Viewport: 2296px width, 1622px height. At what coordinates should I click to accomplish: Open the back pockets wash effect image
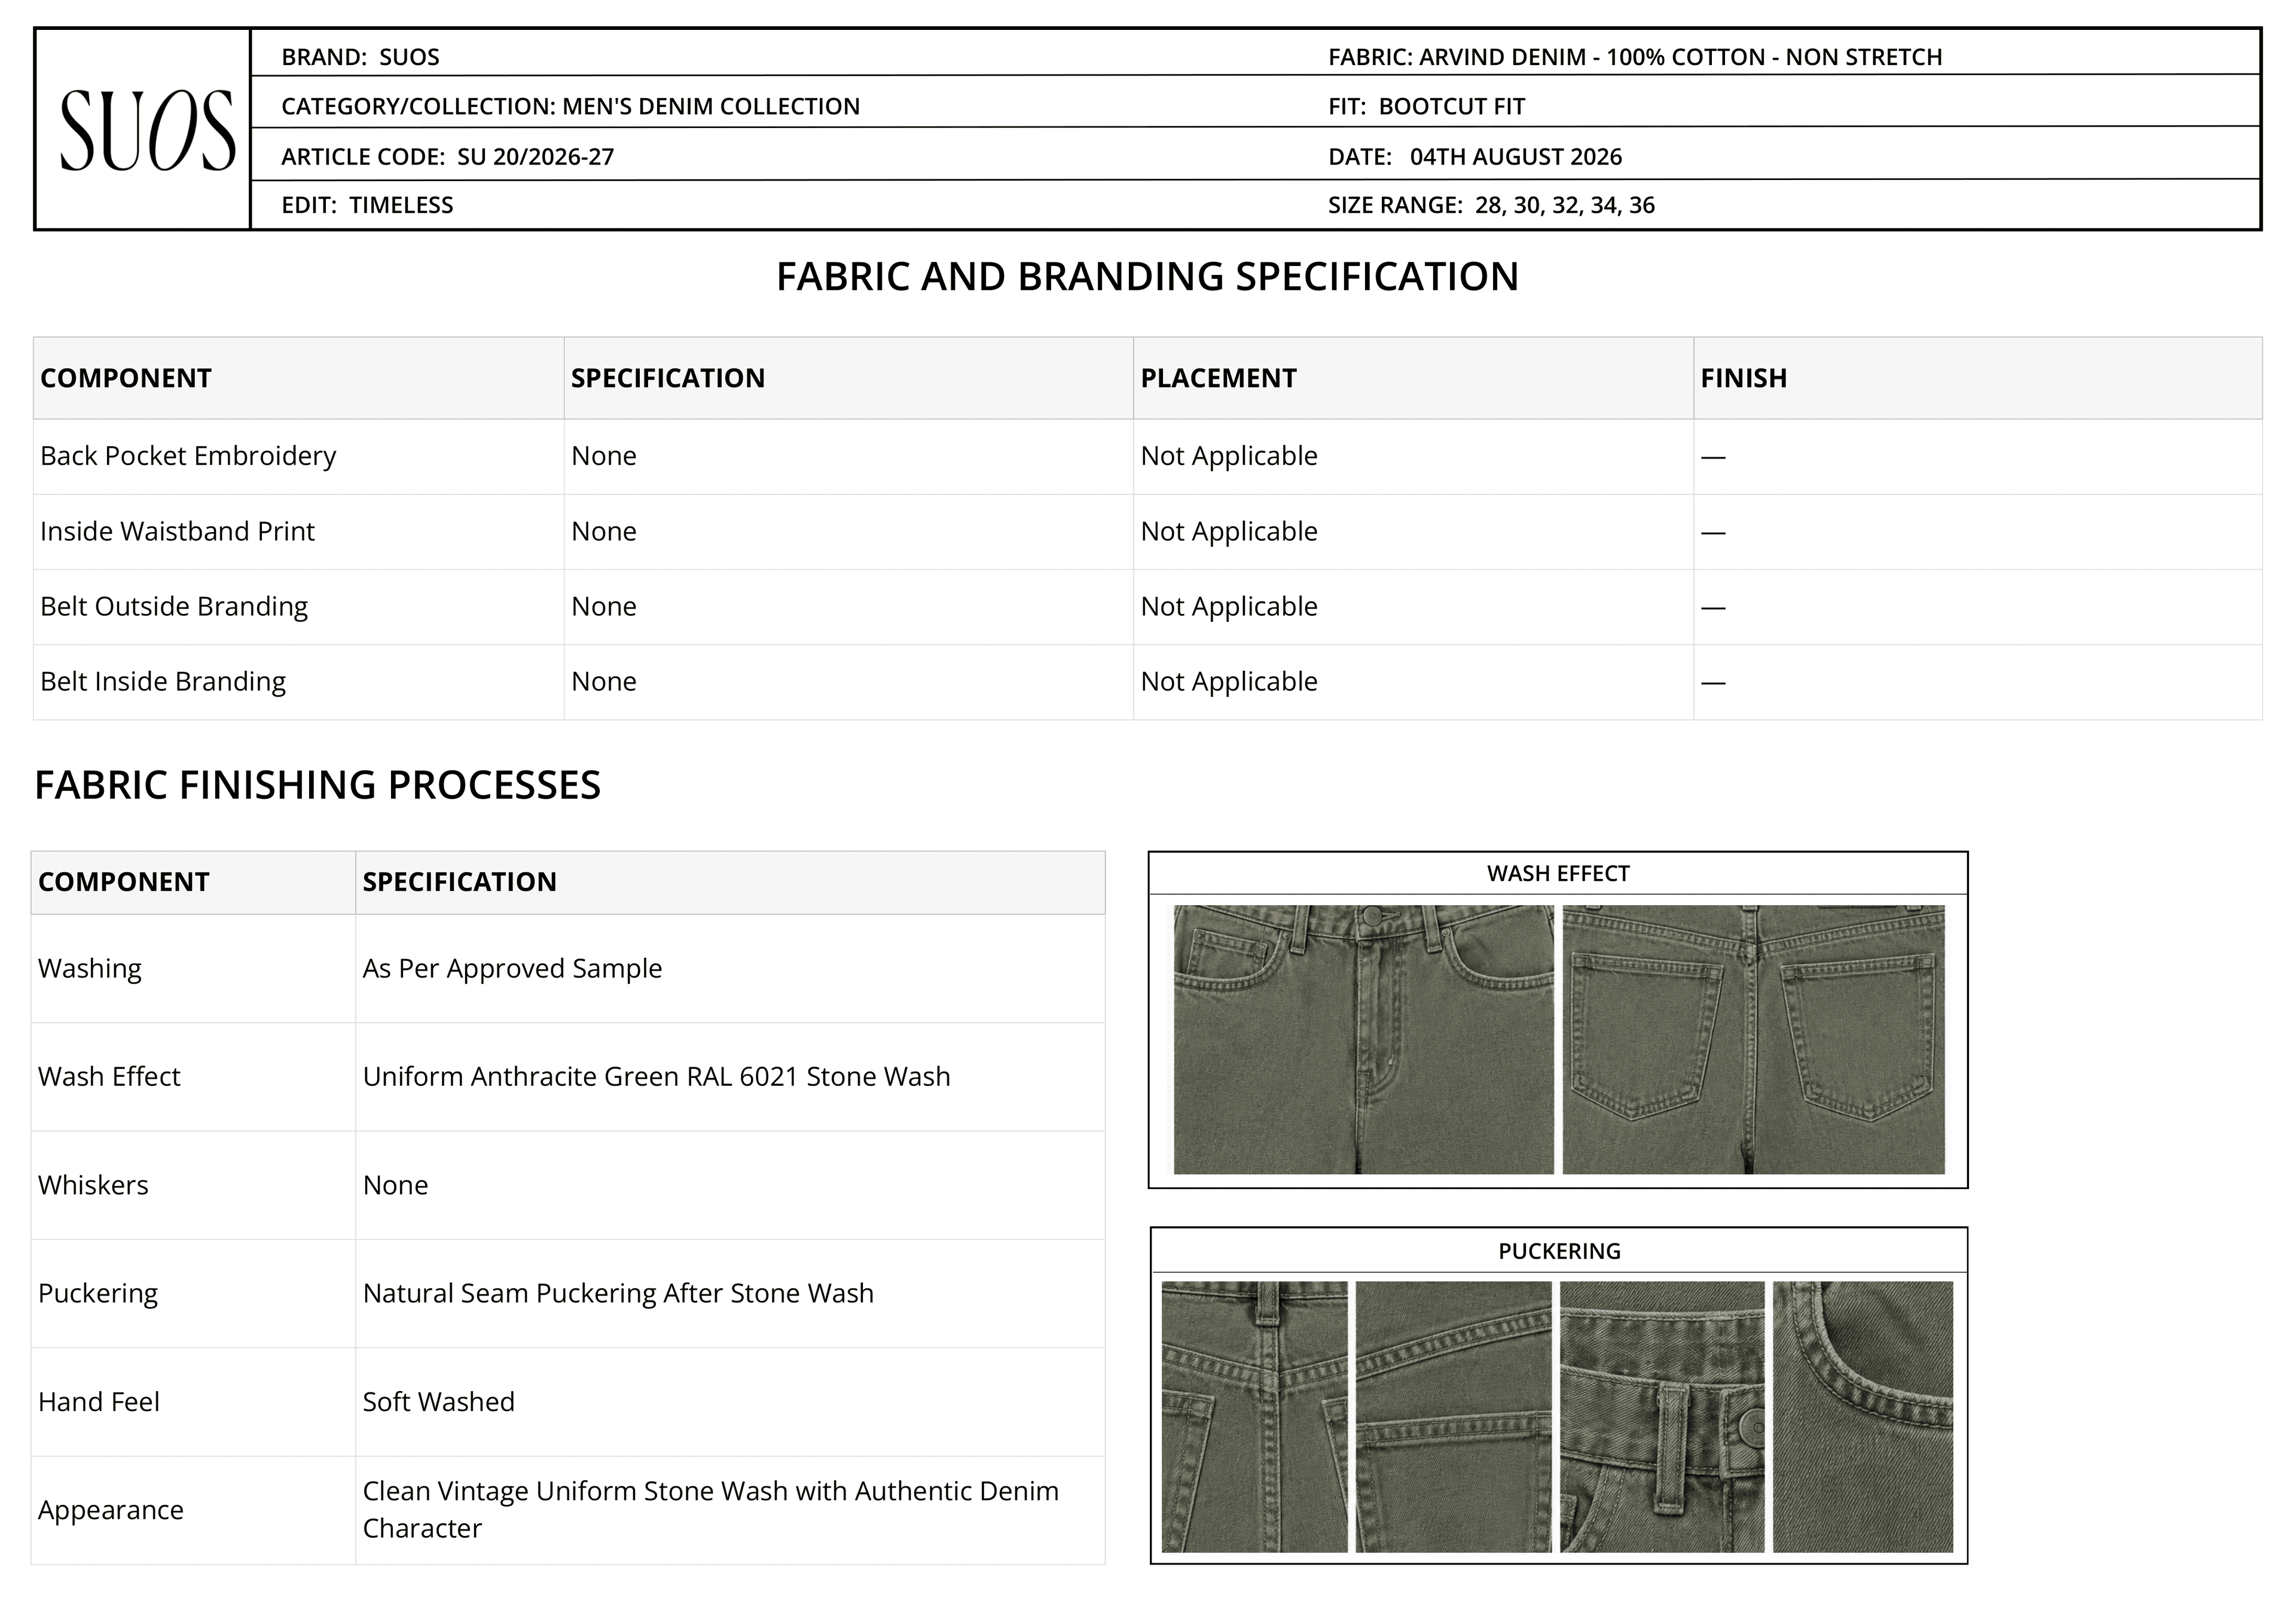[1754, 1039]
